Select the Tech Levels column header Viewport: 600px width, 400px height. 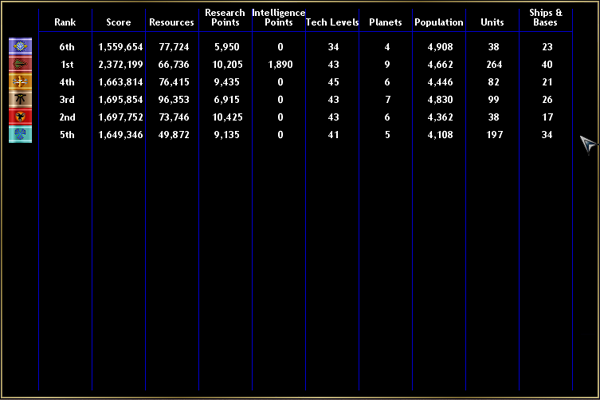(332, 22)
